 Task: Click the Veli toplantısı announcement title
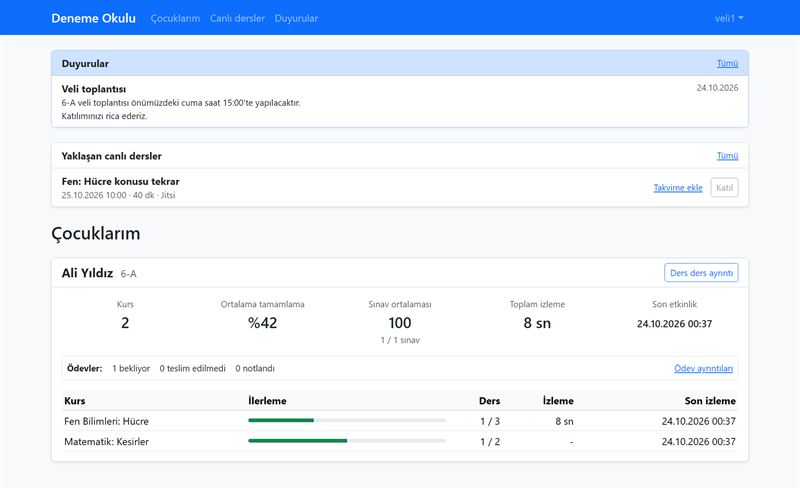tap(94, 89)
